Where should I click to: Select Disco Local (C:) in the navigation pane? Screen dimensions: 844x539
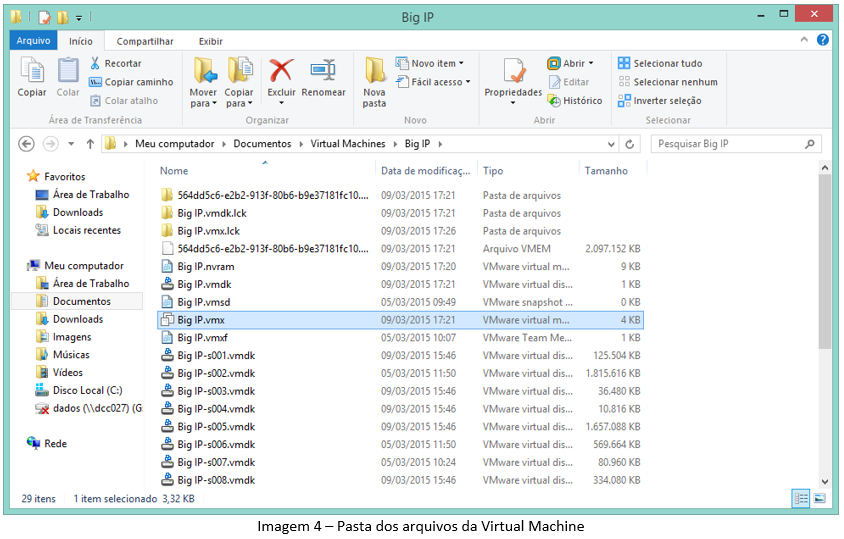point(87,390)
